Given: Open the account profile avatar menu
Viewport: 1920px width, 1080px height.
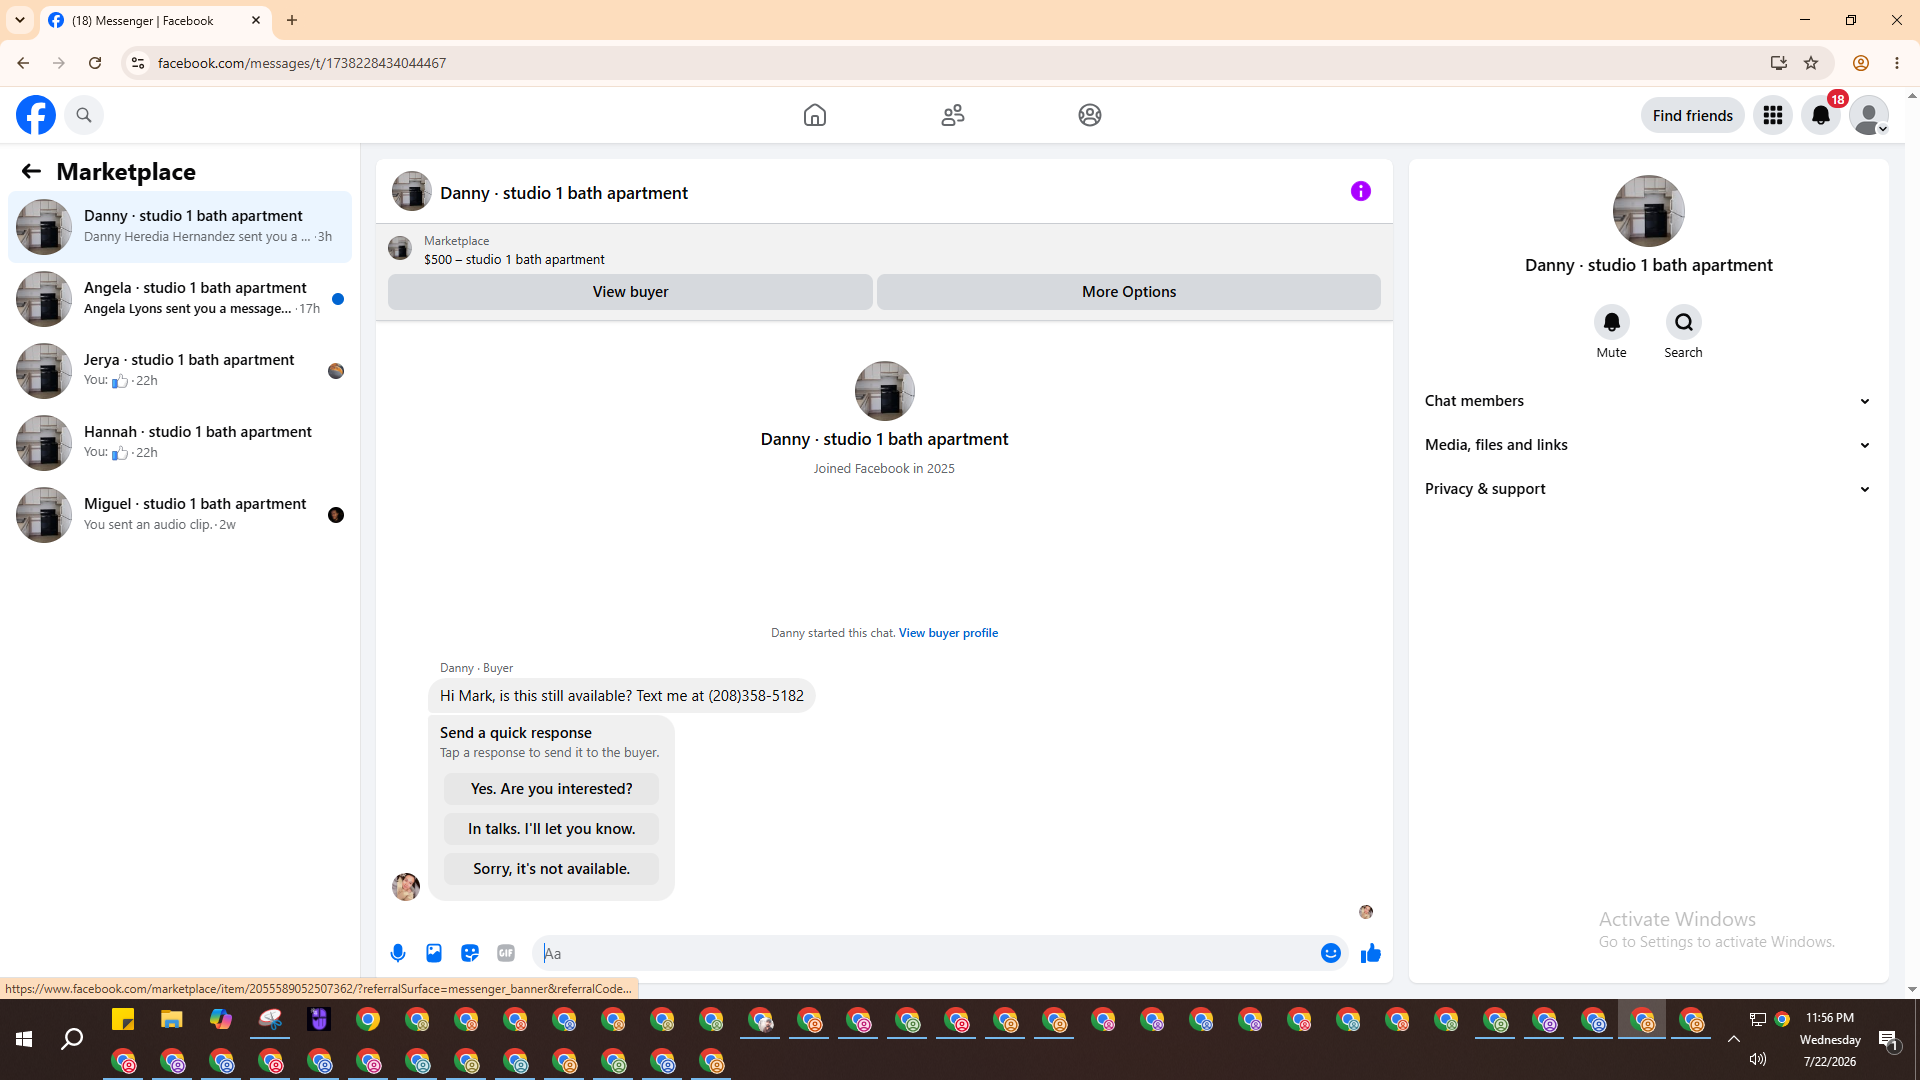Looking at the screenshot, I should (1869, 115).
